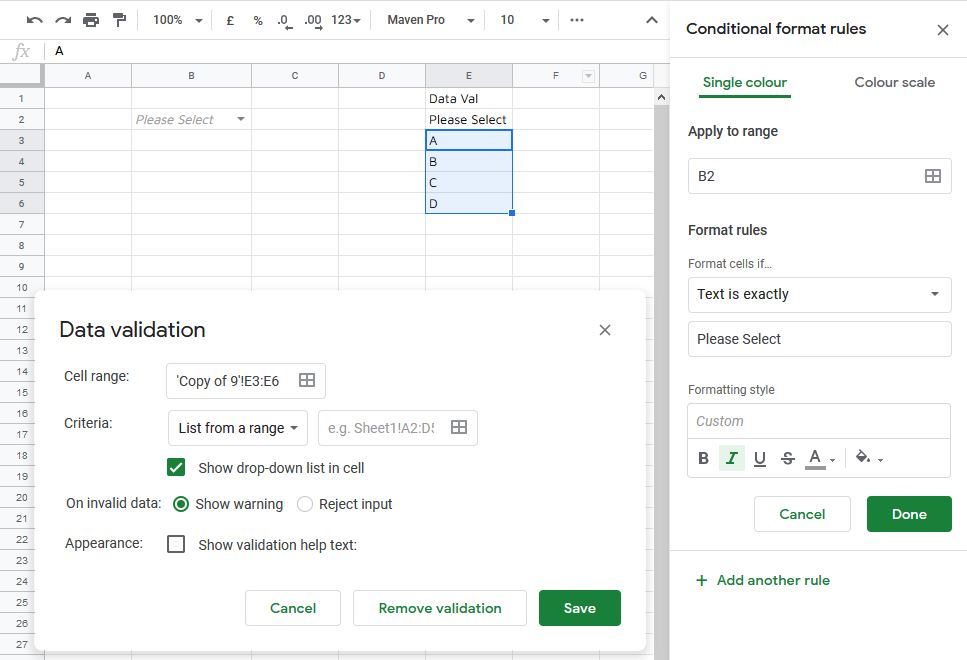The width and height of the screenshot is (967, 660).
Task: Toggle strikethrough in Formatting style
Action: click(x=786, y=457)
